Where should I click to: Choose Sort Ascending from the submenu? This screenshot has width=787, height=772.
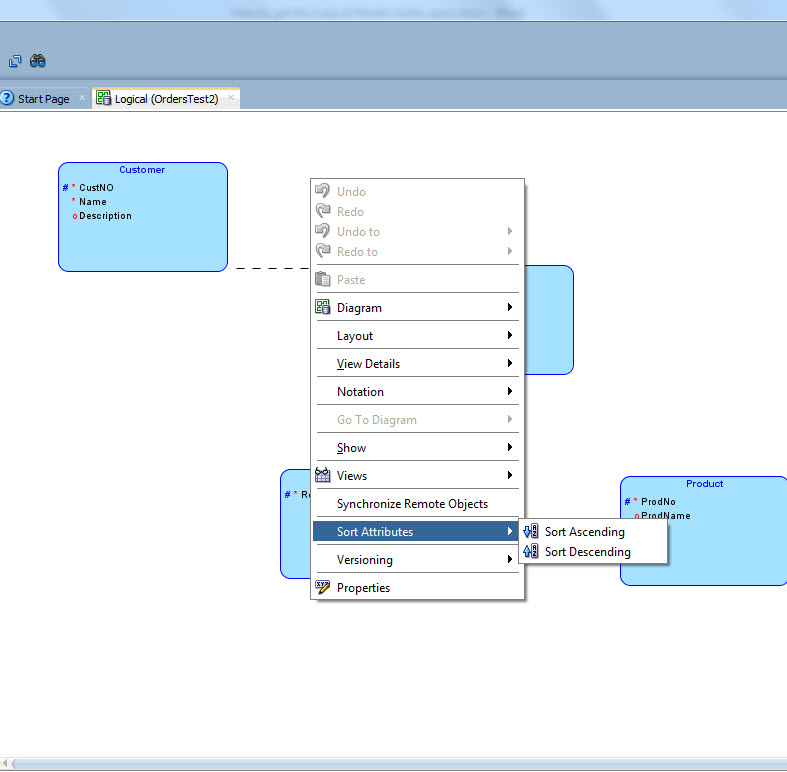tap(584, 532)
